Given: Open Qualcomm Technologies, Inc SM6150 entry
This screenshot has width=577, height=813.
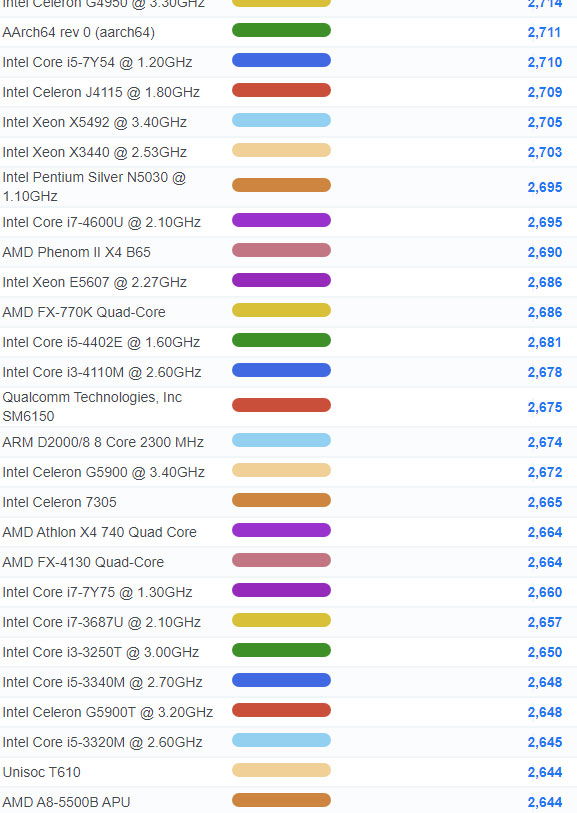Looking at the screenshot, I should tap(92, 406).
